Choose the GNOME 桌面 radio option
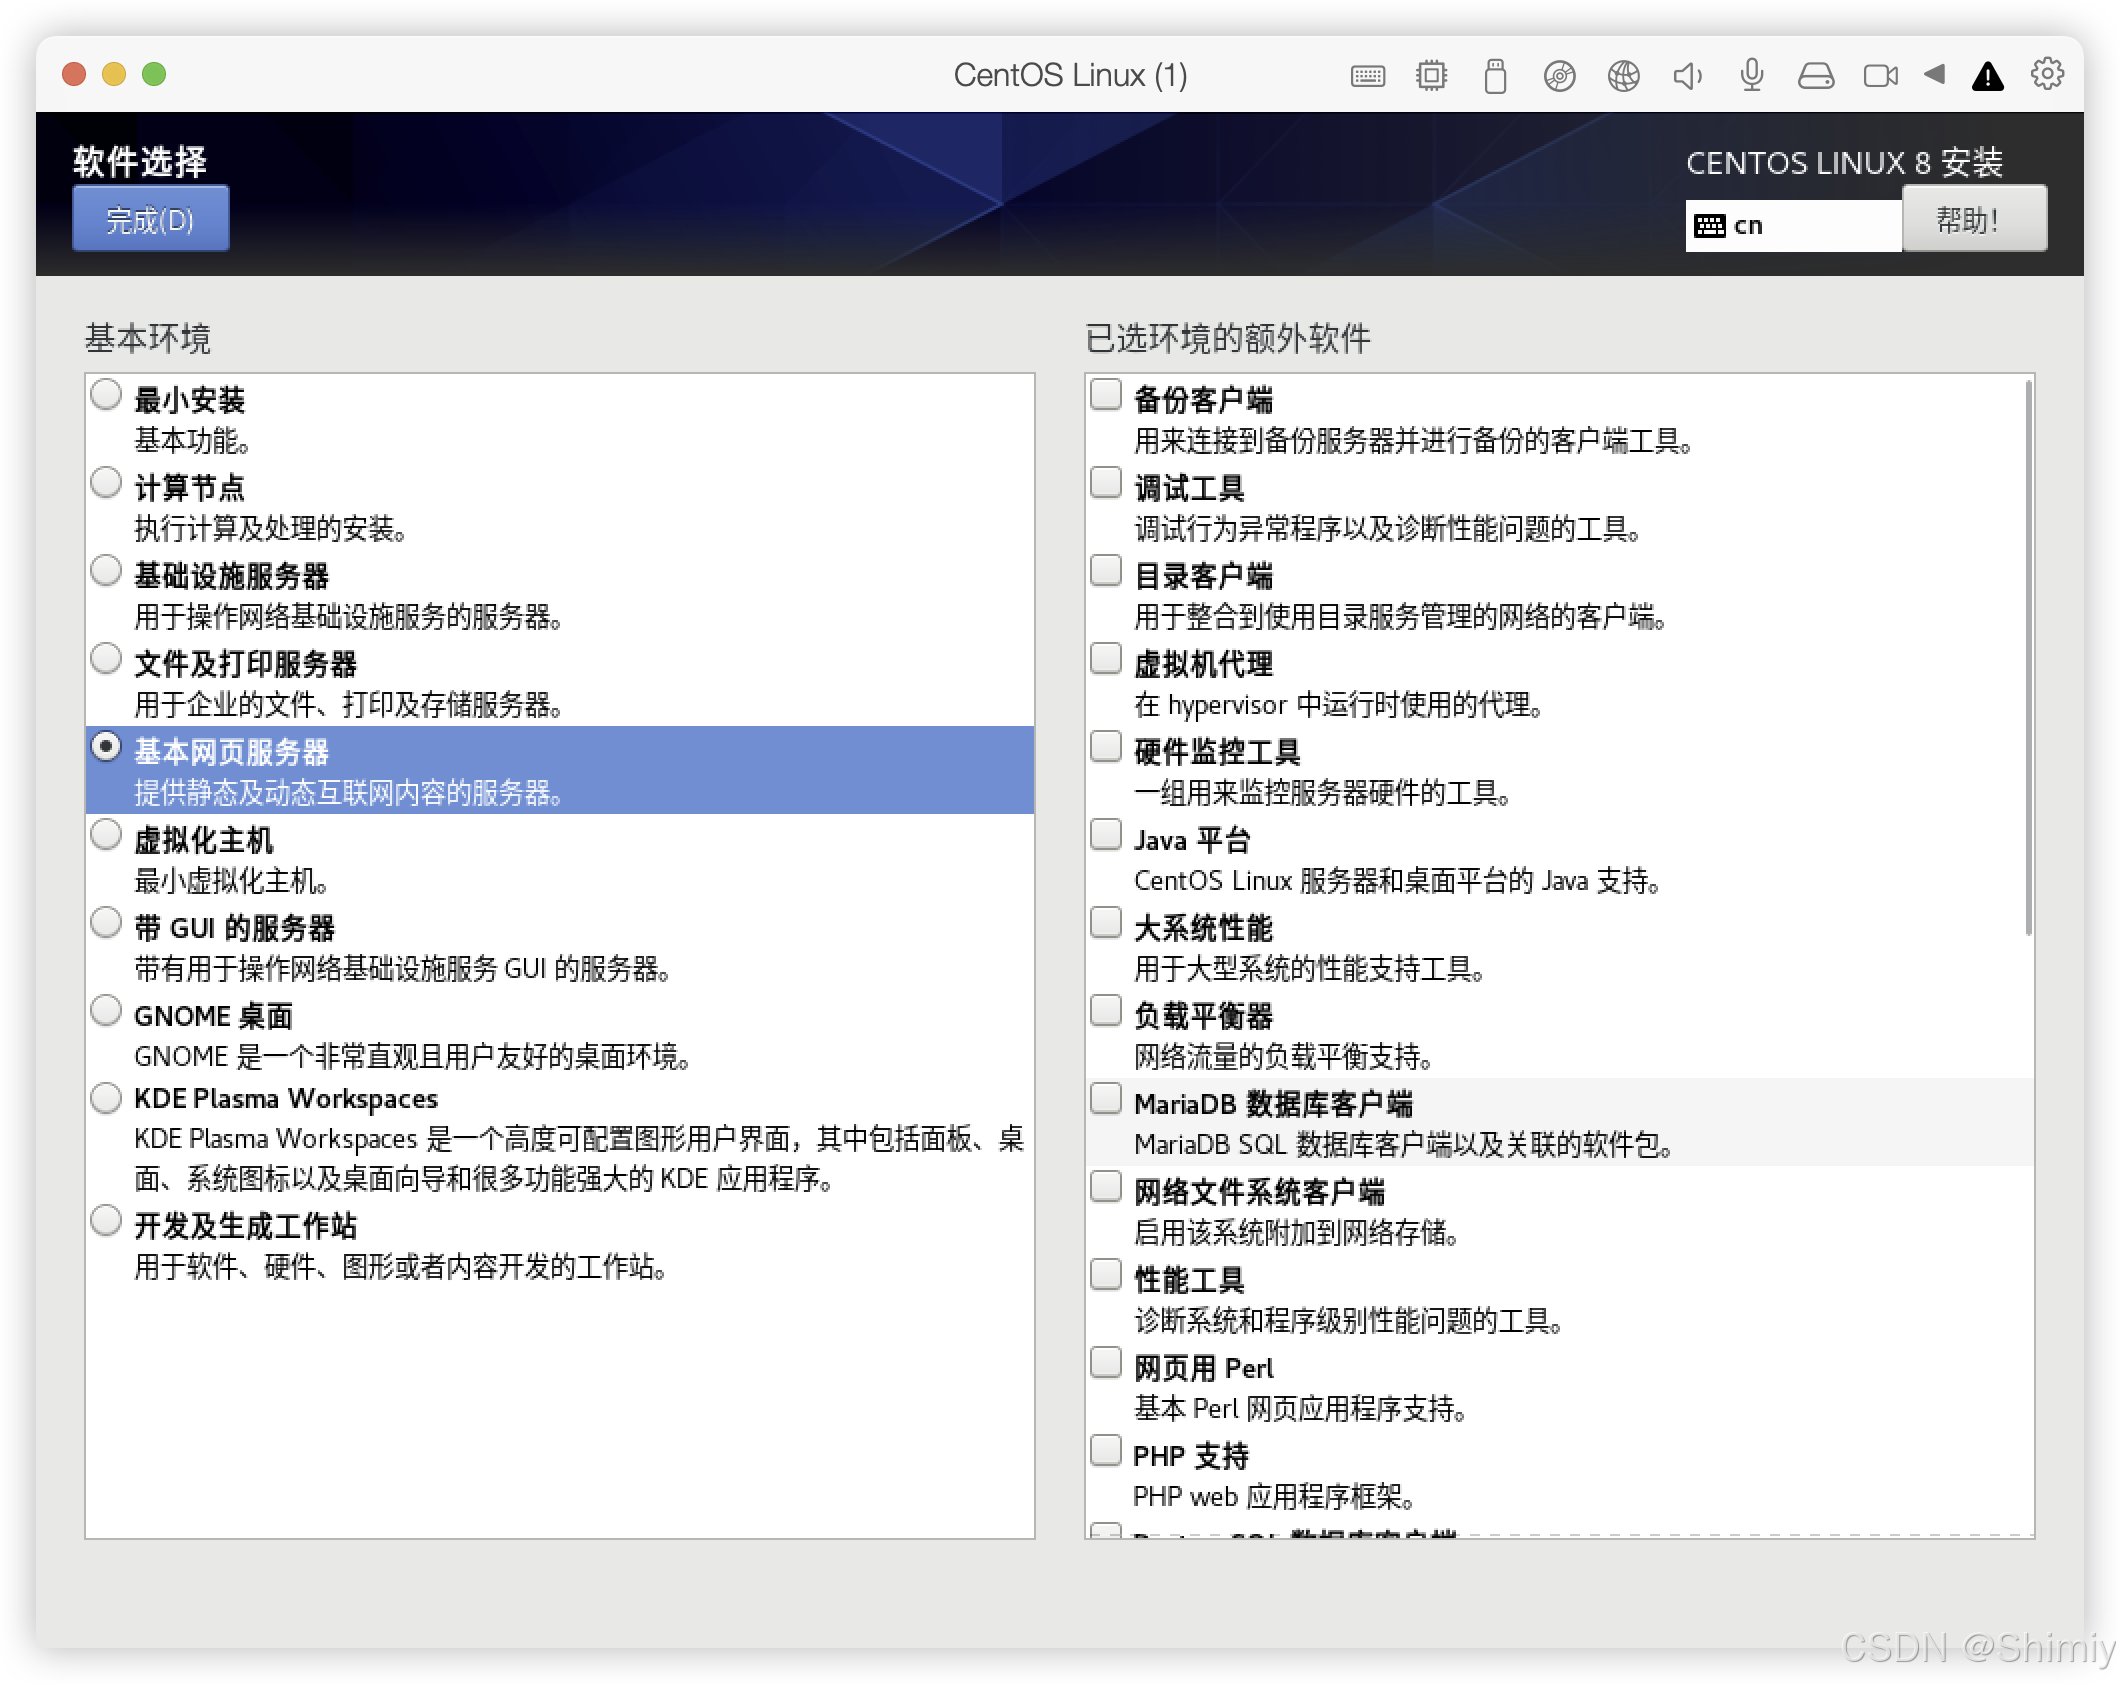Viewport: 2120px width, 1684px height. click(106, 1011)
